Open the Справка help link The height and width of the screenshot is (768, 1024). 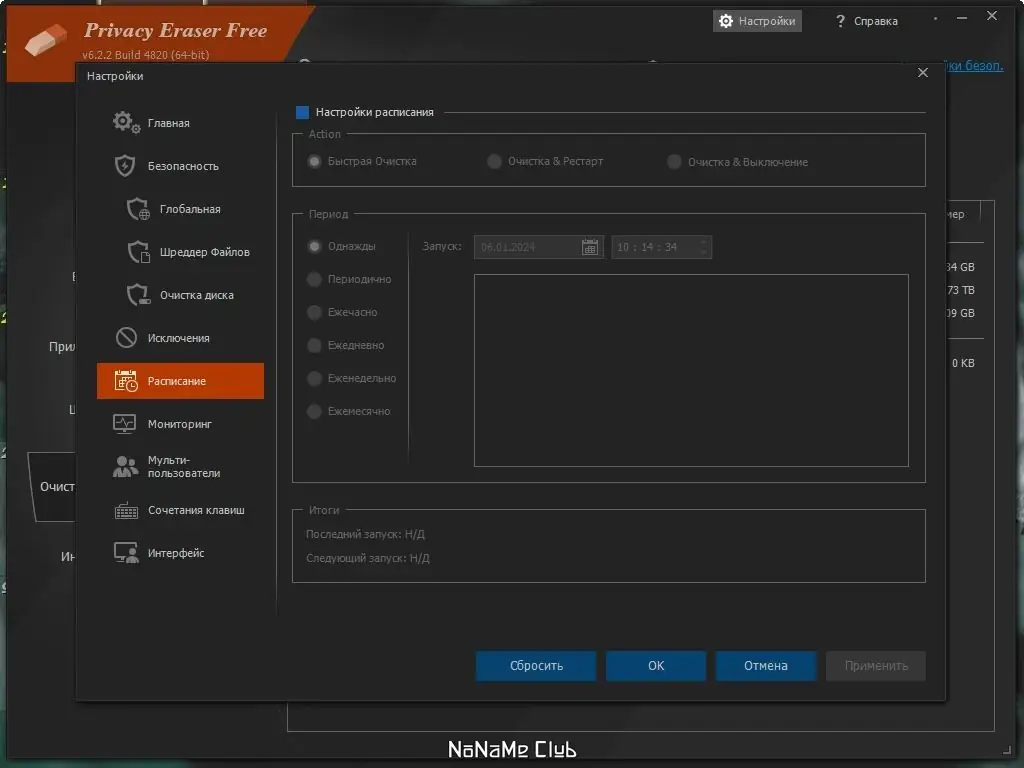(x=868, y=20)
